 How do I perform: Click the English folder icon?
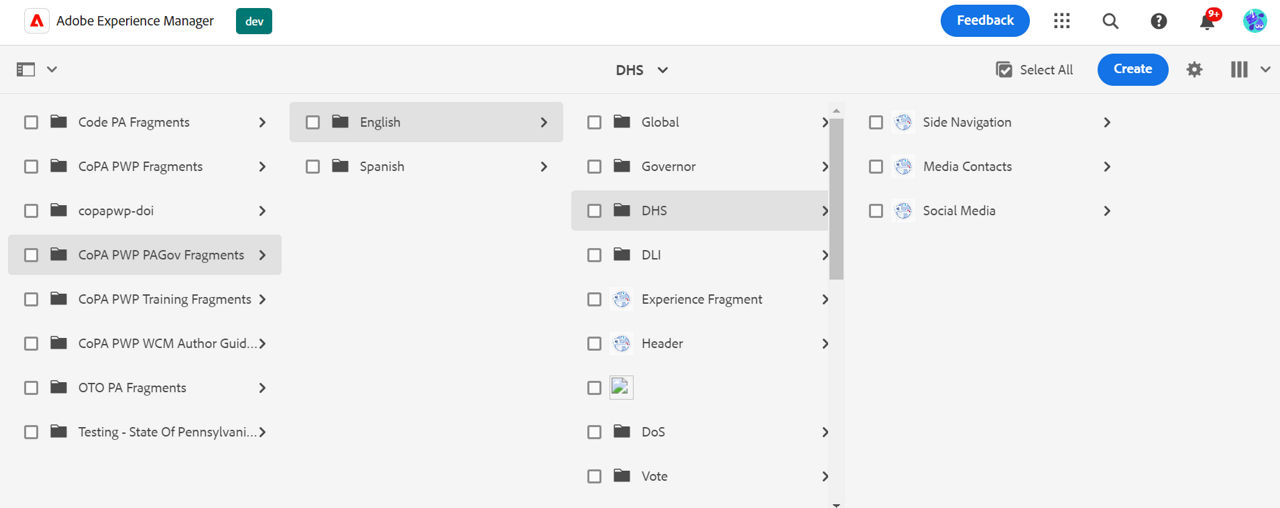pos(340,122)
